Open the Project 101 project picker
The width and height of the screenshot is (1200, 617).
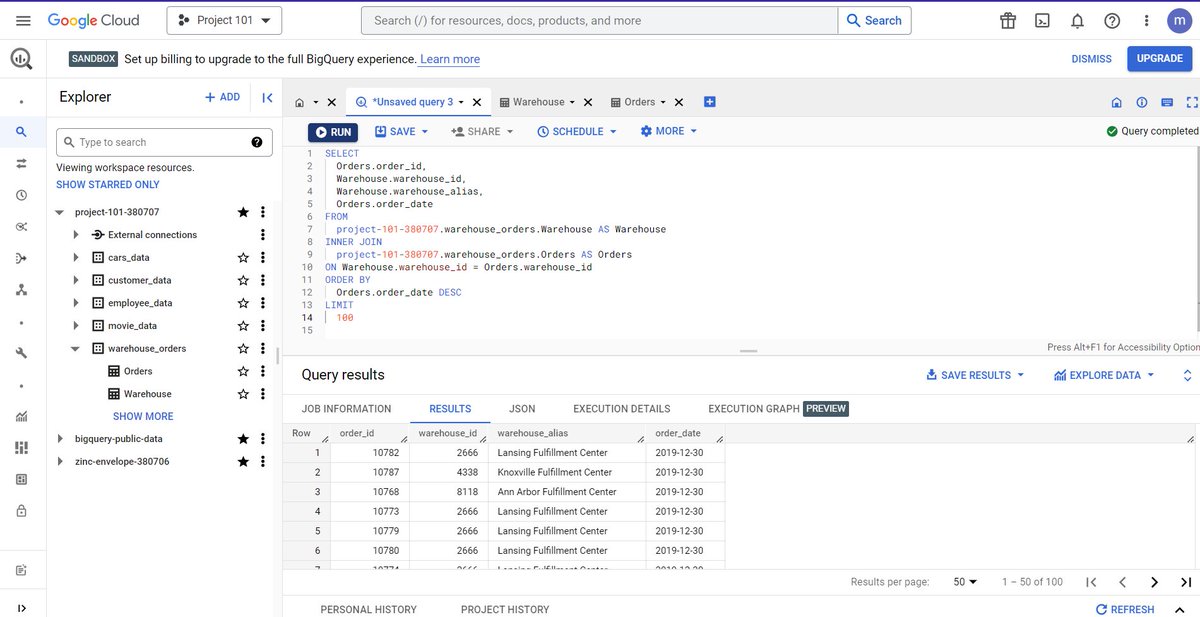[x=225, y=20]
